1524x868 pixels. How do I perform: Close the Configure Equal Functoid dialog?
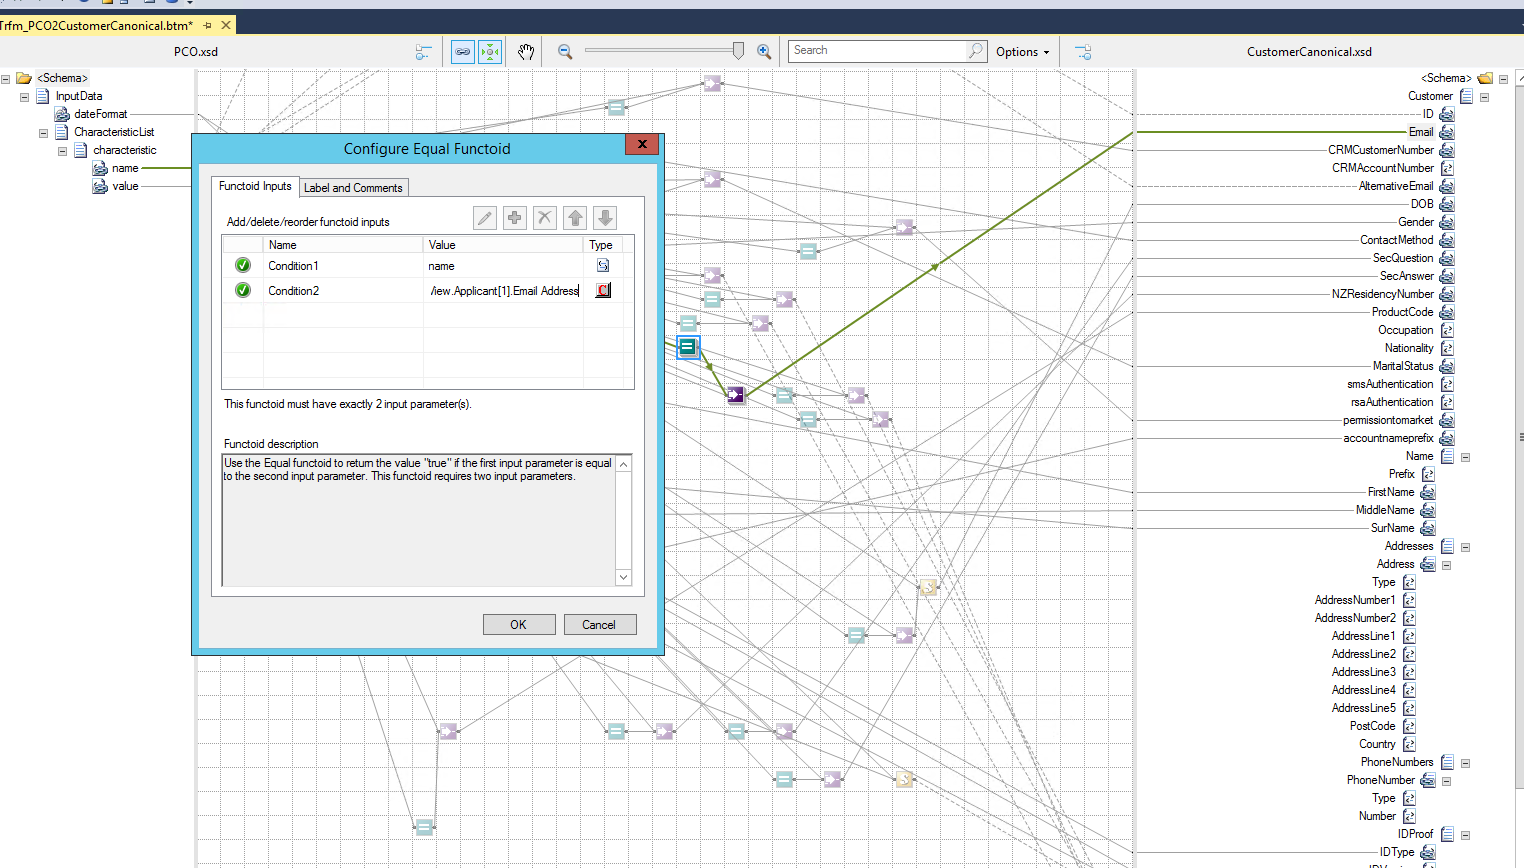click(642, 144)
